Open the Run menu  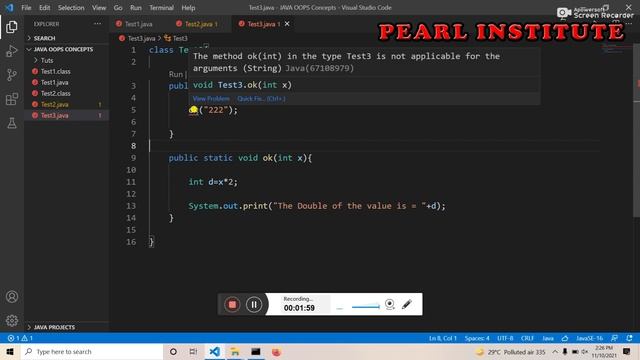(136, 7)
